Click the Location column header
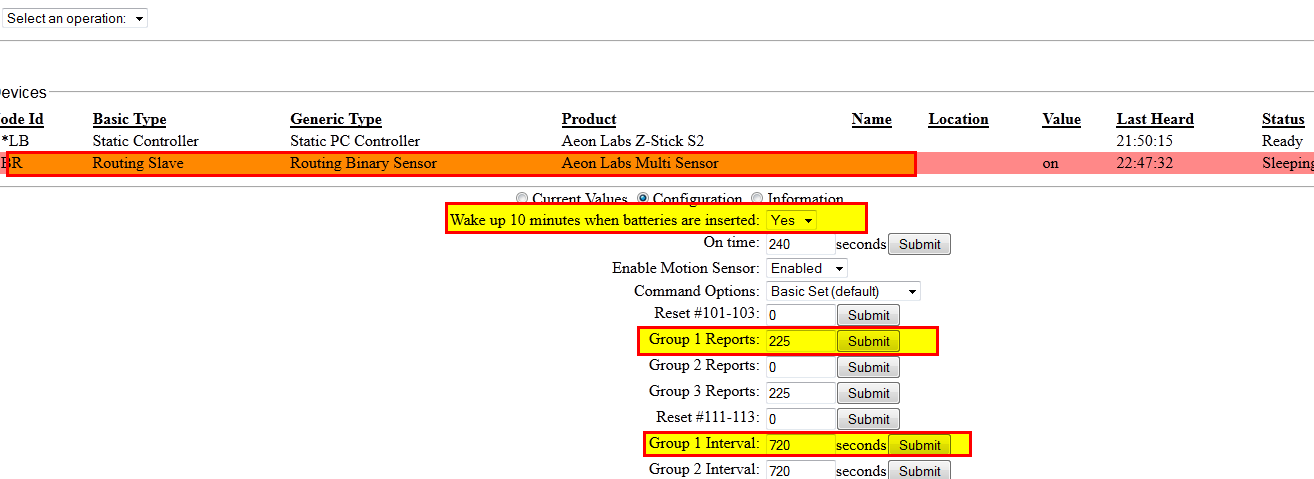1314x479 pixels. pos(958,119)
